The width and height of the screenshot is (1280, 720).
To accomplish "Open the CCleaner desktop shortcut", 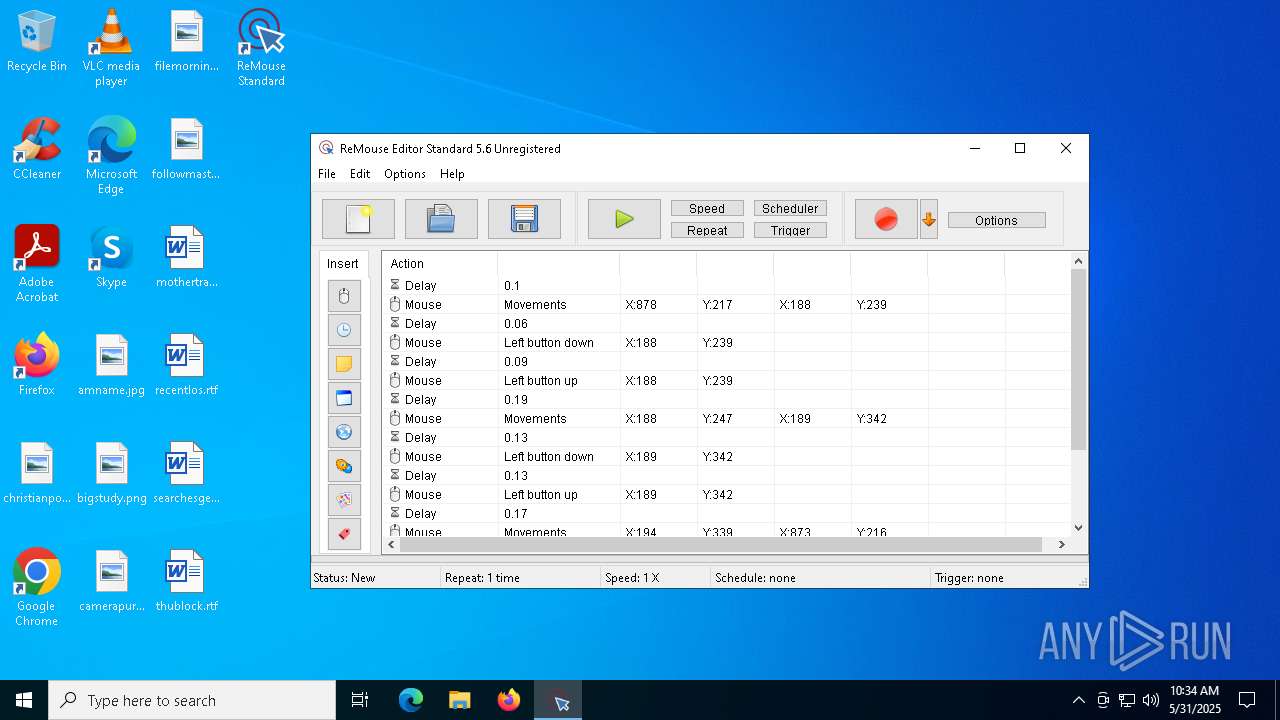I will click(37, 148).
